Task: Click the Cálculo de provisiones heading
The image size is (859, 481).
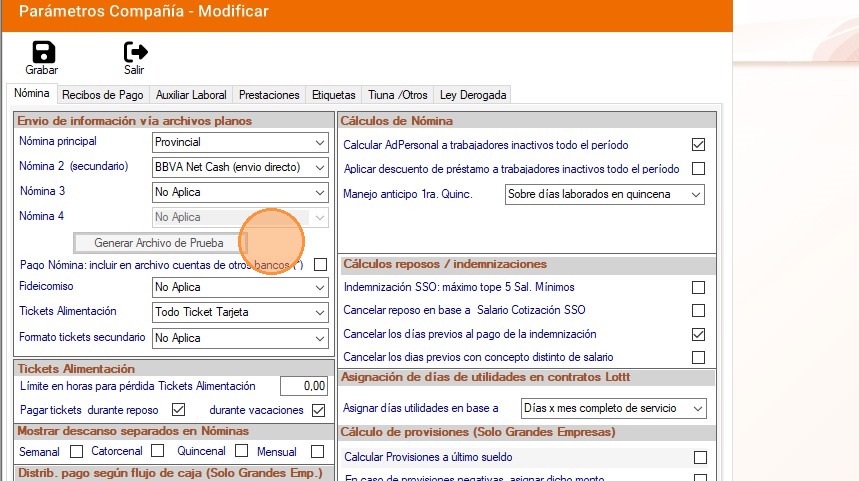Action: click(478, 432)
